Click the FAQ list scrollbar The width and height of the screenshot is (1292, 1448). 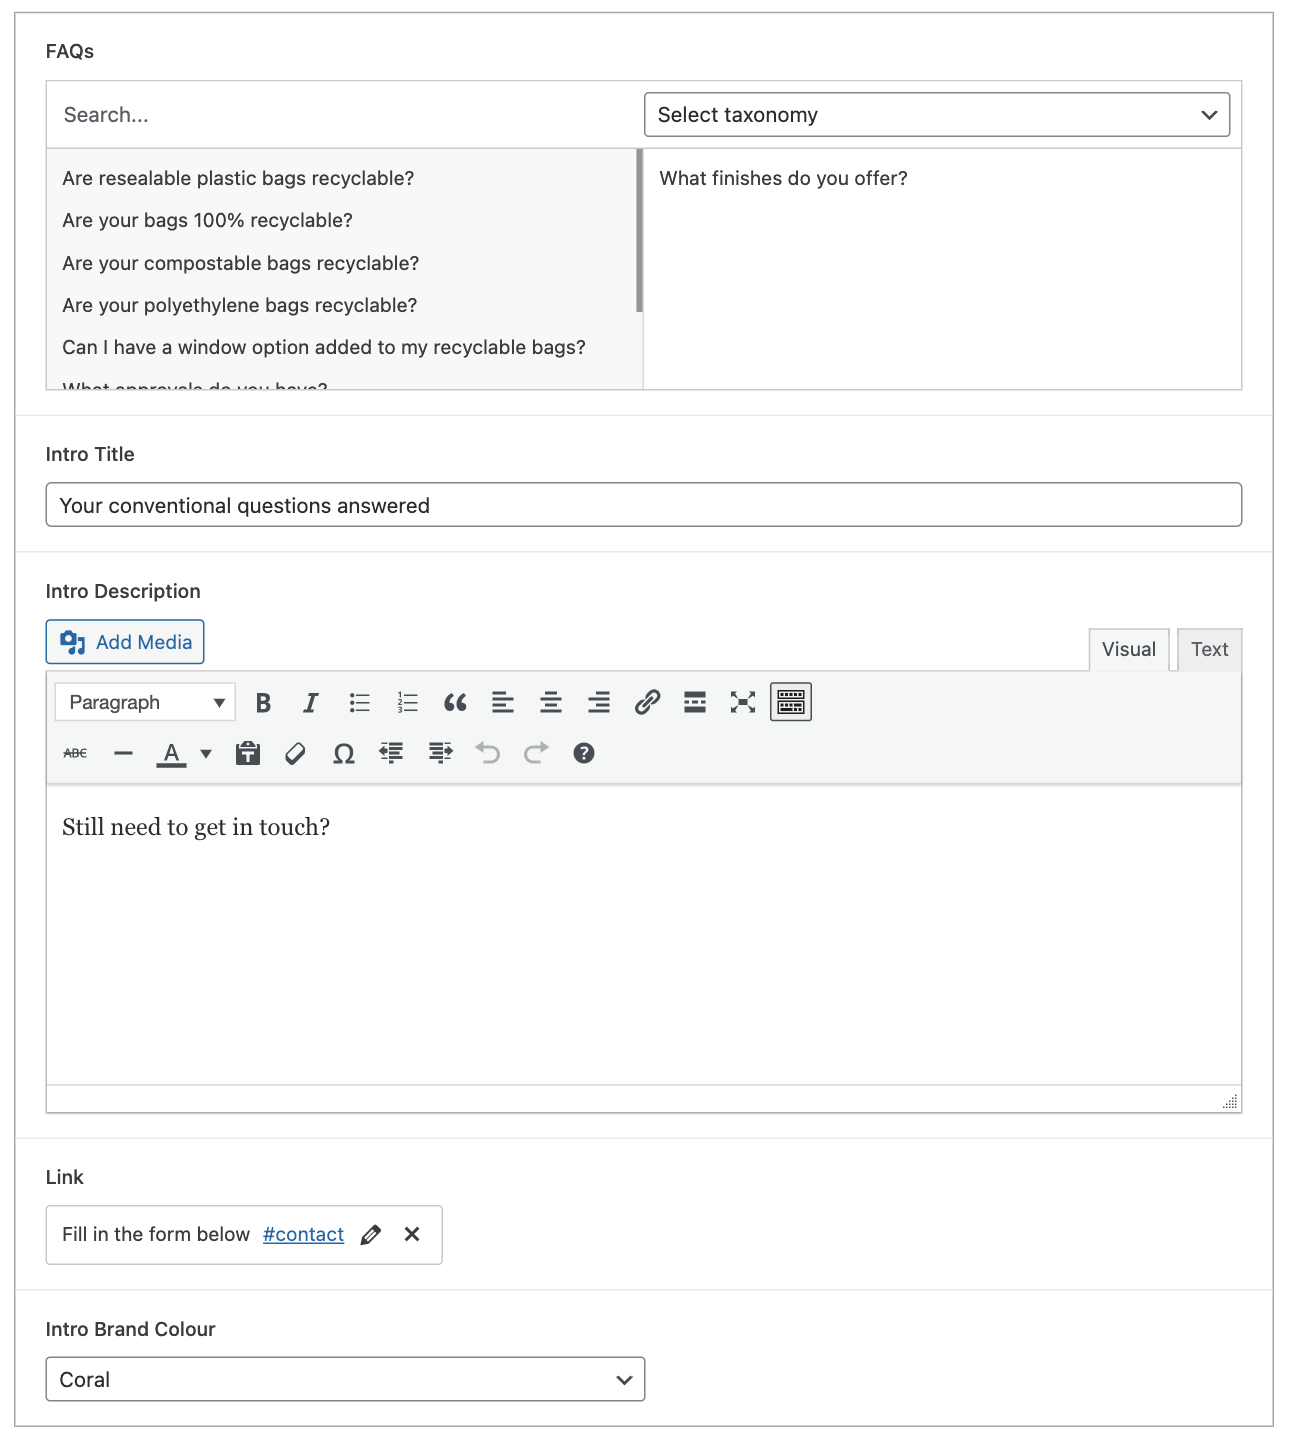639,231
